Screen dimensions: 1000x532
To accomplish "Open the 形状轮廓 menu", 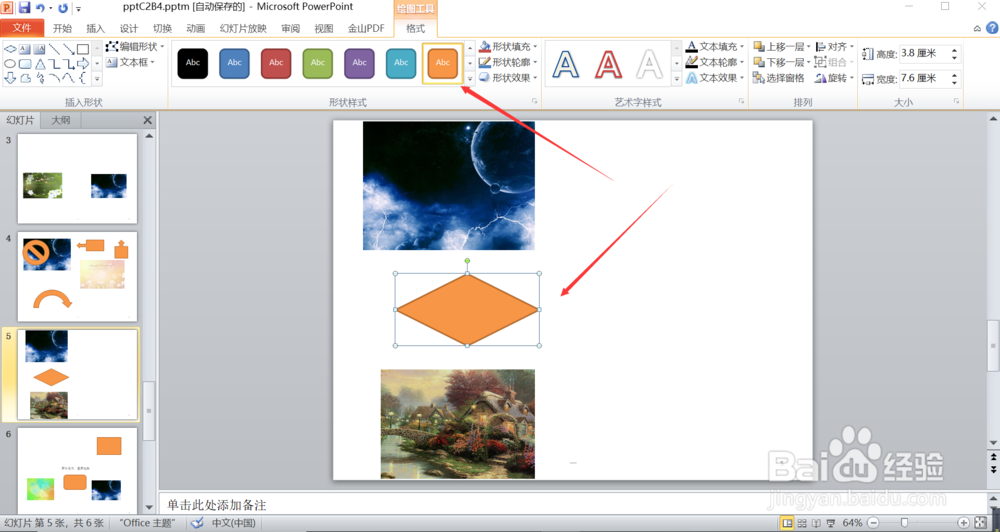I will (x=508, y=62).
